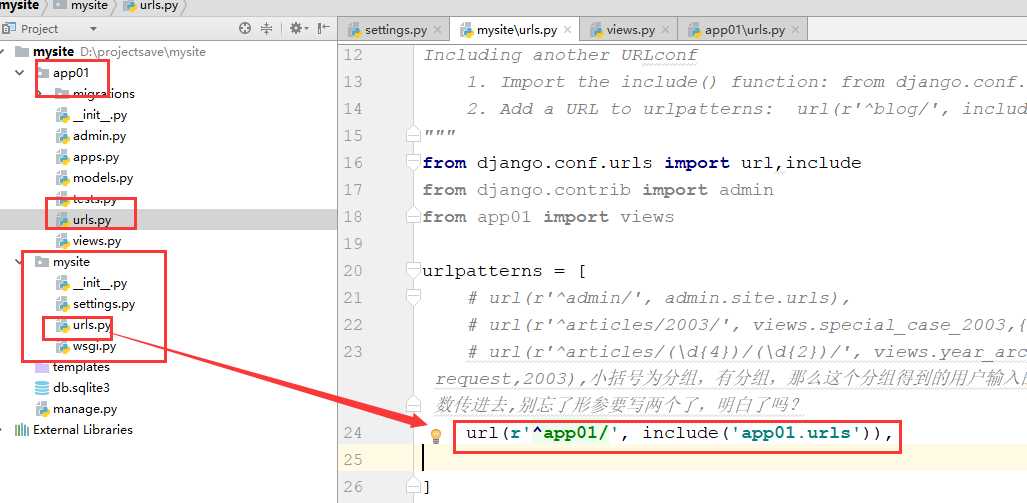This screenshot has width=1027, height=503.
Task: Close the app01\urls.py tab
Action: coord(795,30)
